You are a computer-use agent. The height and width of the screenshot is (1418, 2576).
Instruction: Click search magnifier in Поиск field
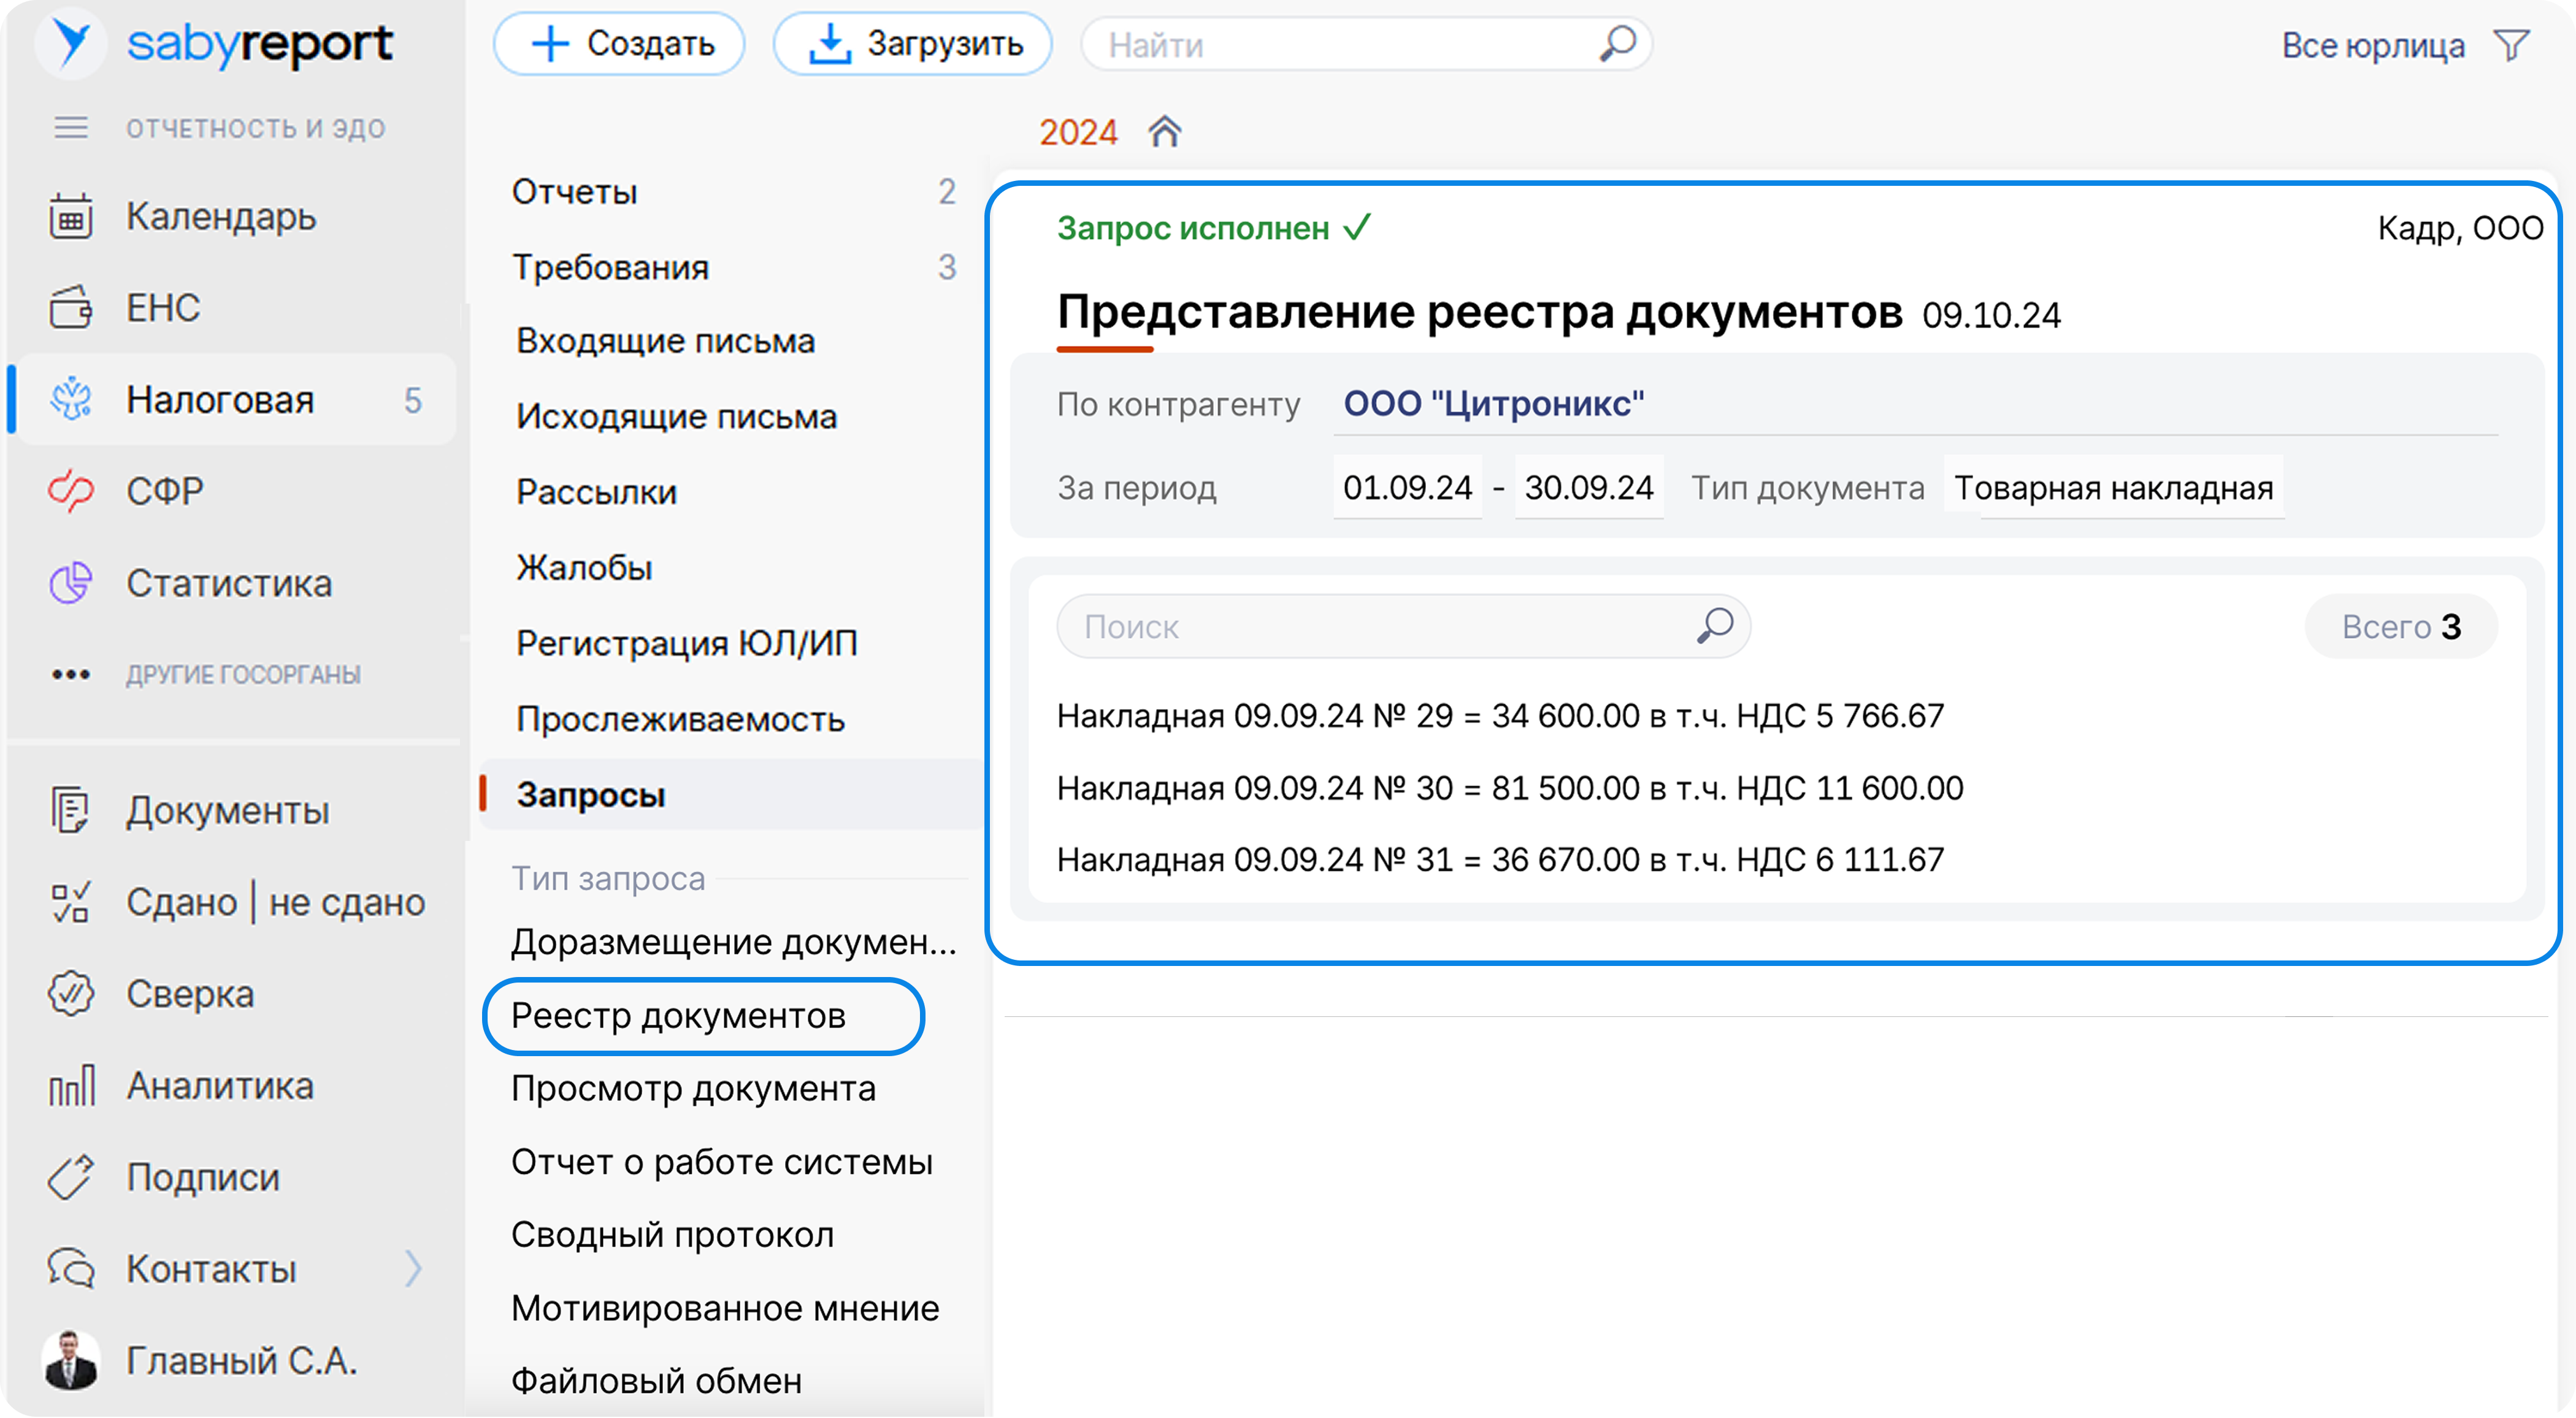[x=1715, y=627]
